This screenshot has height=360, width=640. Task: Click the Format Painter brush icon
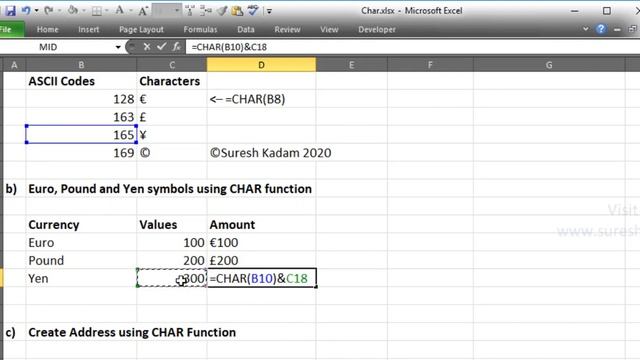222,11
